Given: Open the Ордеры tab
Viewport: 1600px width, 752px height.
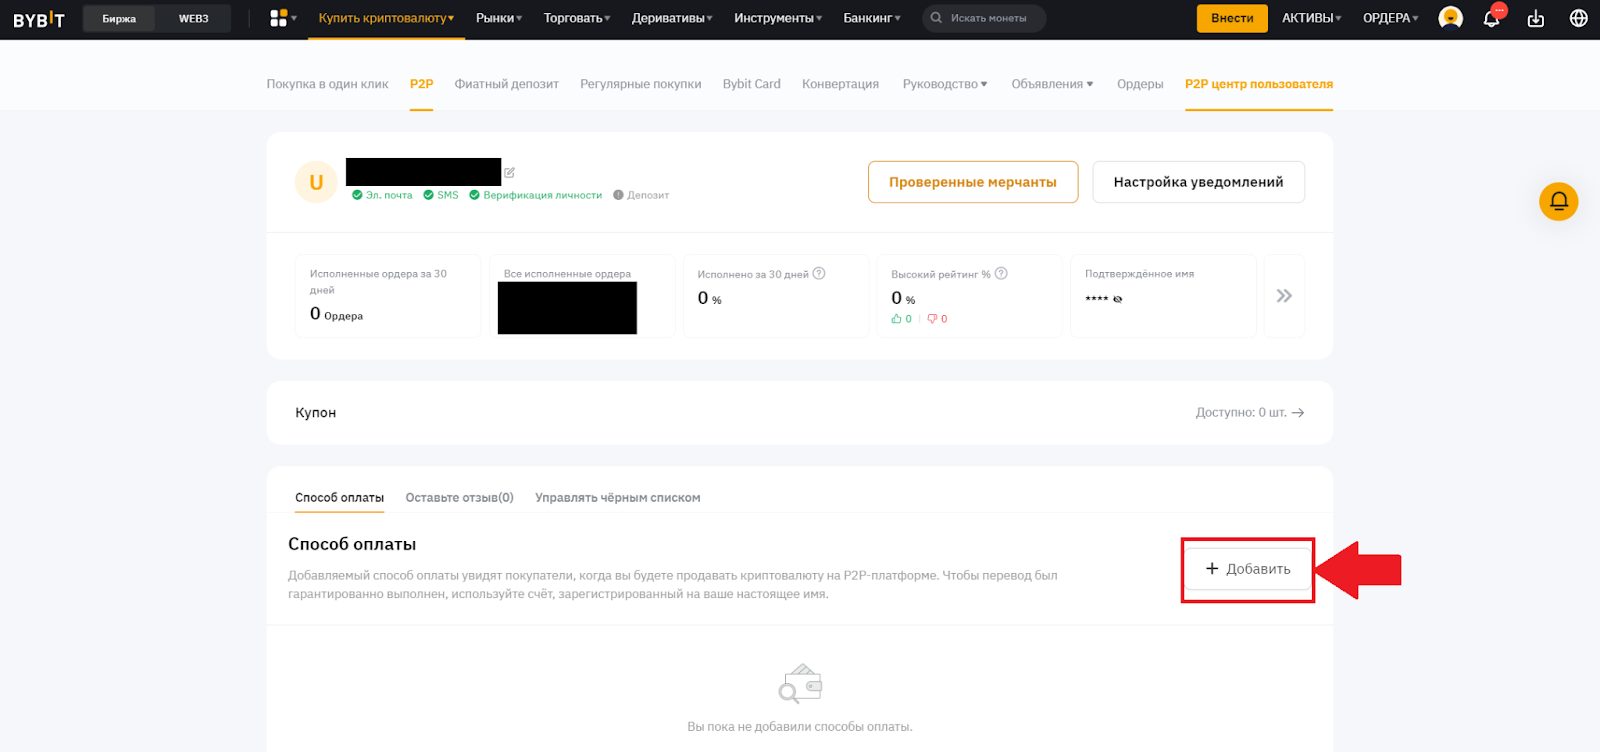Looking at the screenshot, I should (x=1140, y=84).
